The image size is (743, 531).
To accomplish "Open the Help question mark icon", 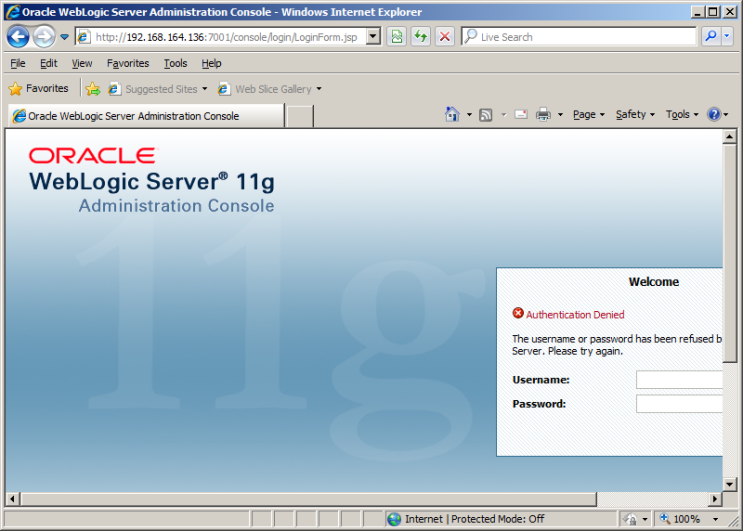I will pos(714,115).
